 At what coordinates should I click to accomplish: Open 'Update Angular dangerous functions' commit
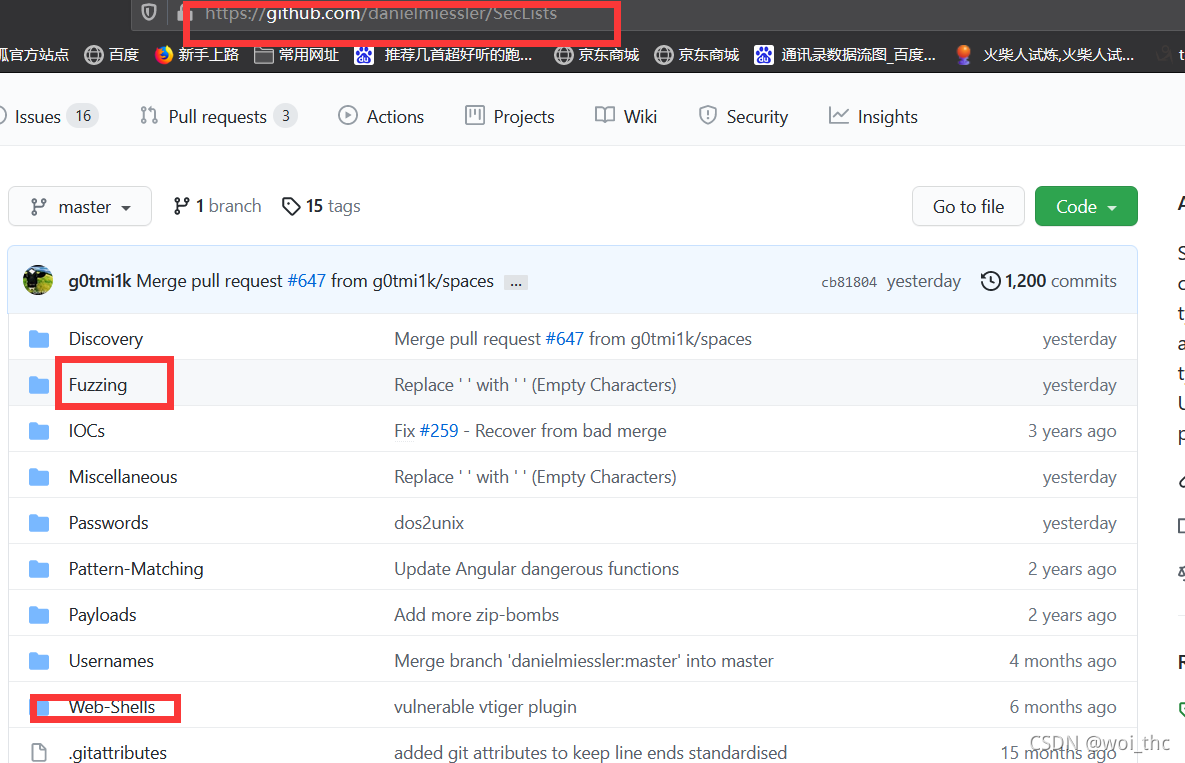point(537,569)
